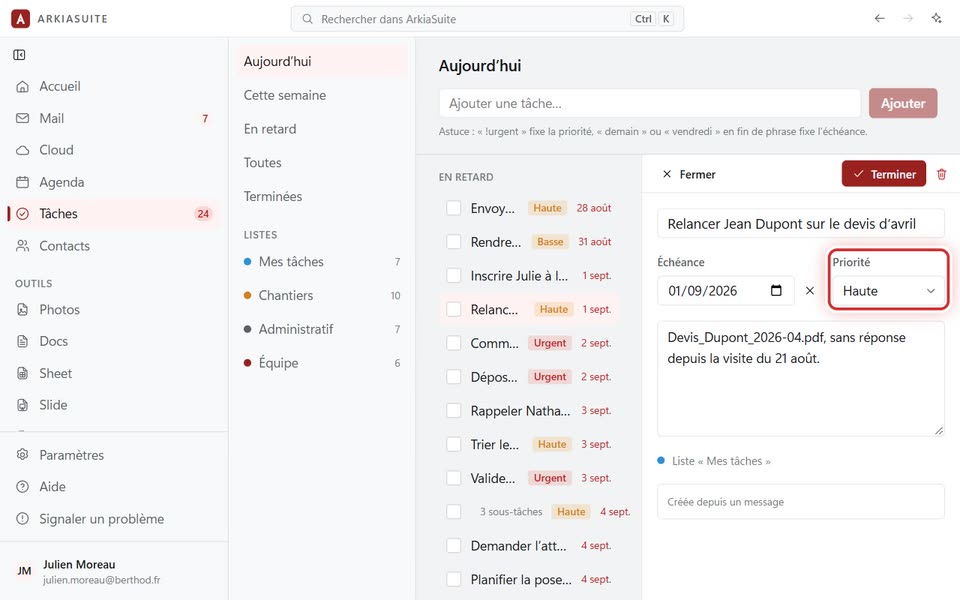
Task: Launch the Sheet tool
Action: [114, 373]
